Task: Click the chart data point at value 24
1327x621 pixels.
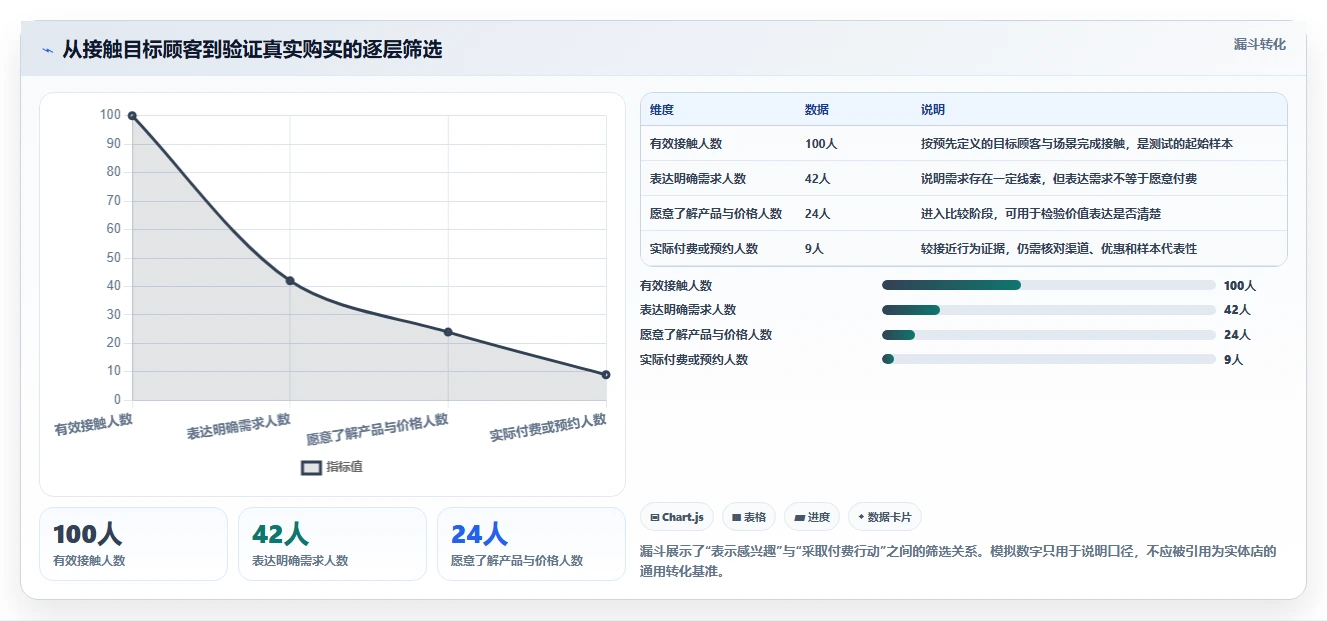Action: [x=448, y=332]
